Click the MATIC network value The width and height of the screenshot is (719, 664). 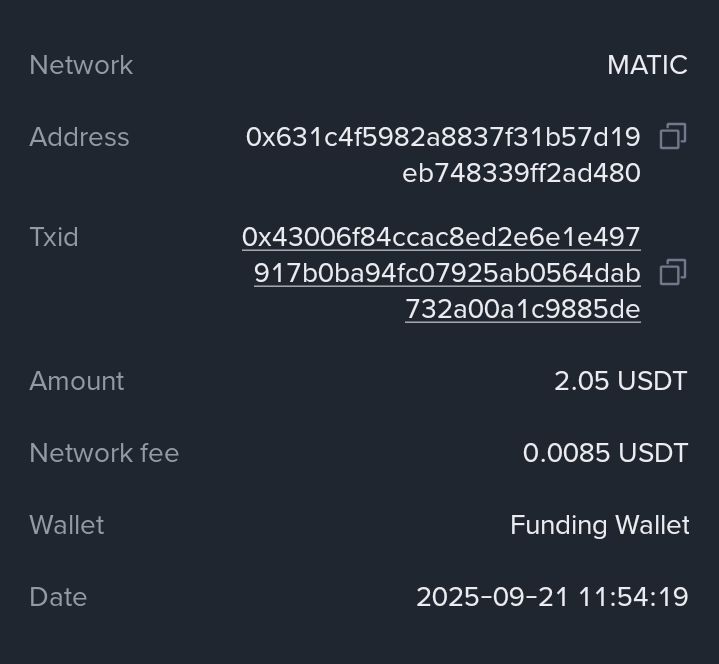point(647,65)
